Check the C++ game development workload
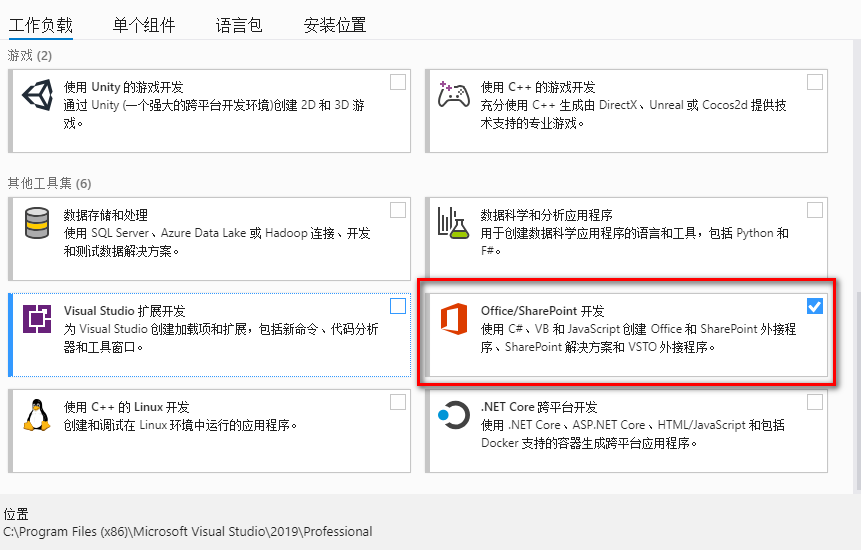The width and height of the screenshot is (861, 550). (x=815, y=82)
